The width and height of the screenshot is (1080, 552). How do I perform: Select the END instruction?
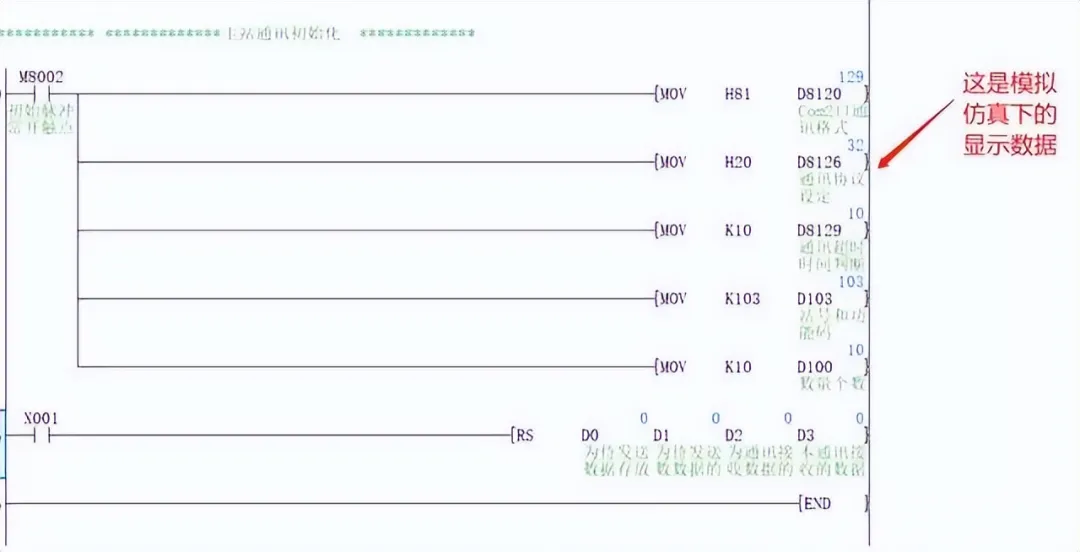click(x=817, y=504)
